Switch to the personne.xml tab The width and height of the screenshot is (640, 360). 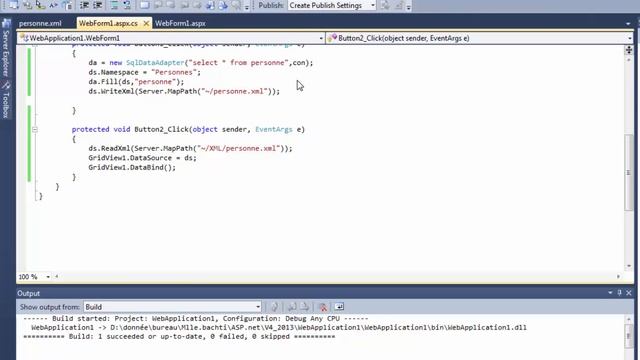(x=40, y=23)
